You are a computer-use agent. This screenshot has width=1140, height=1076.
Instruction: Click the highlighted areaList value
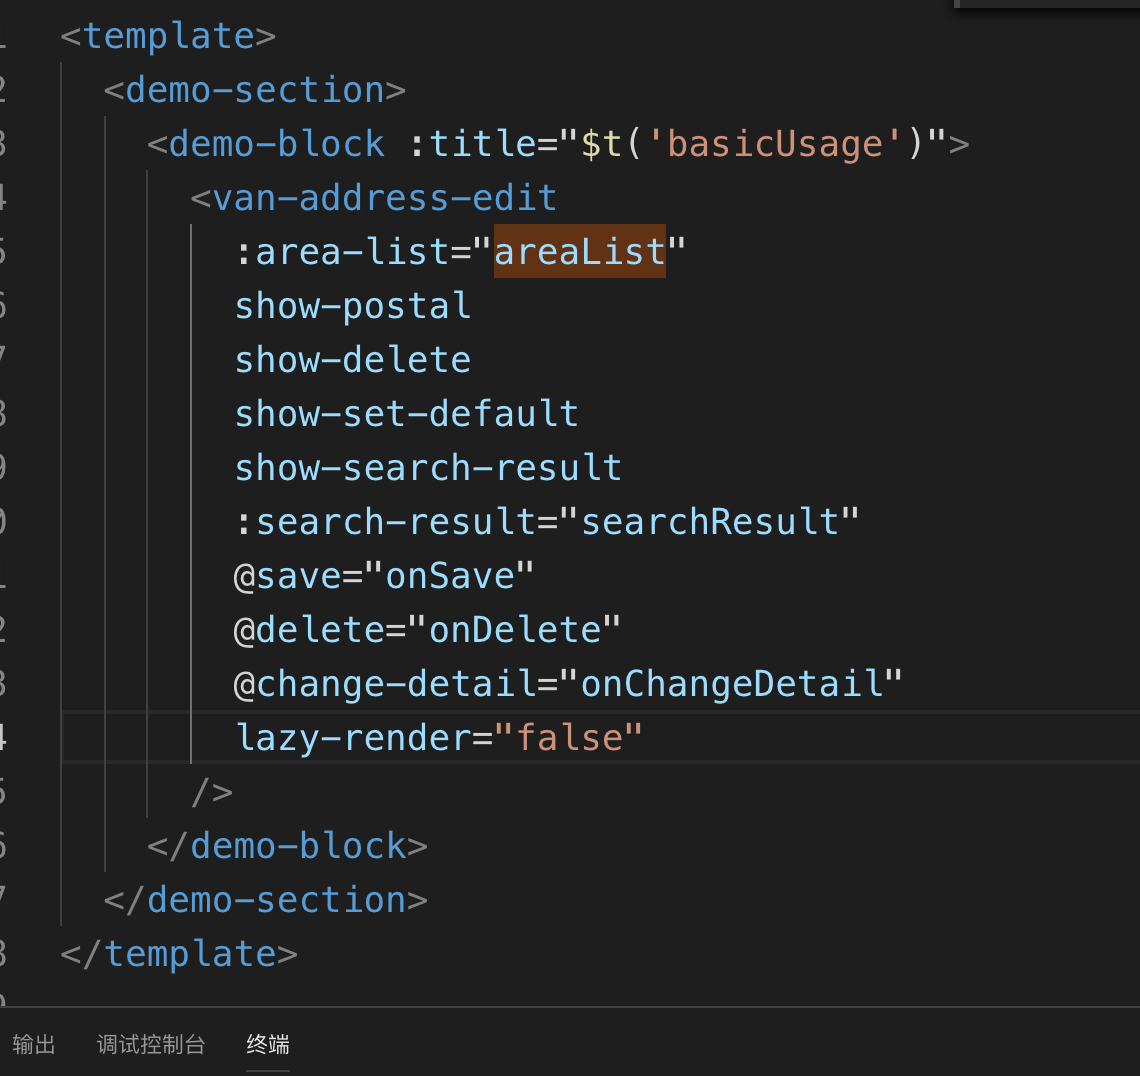pos(579,251)
